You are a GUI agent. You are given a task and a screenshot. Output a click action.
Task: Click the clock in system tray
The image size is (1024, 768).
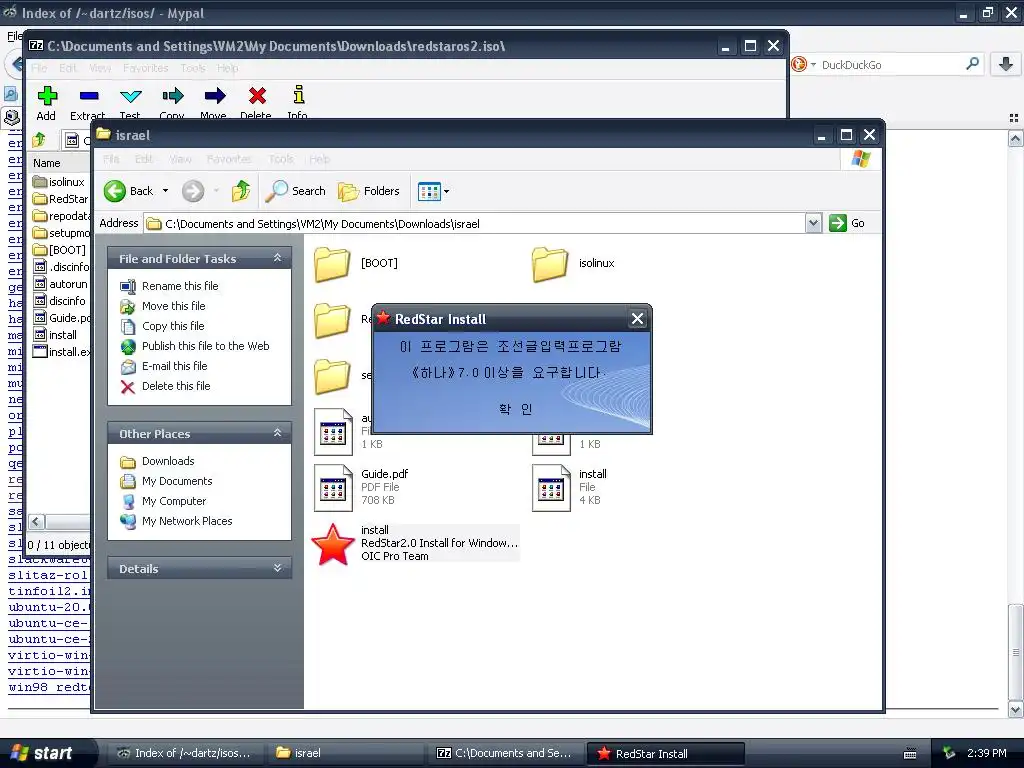(x=987, y=753)
